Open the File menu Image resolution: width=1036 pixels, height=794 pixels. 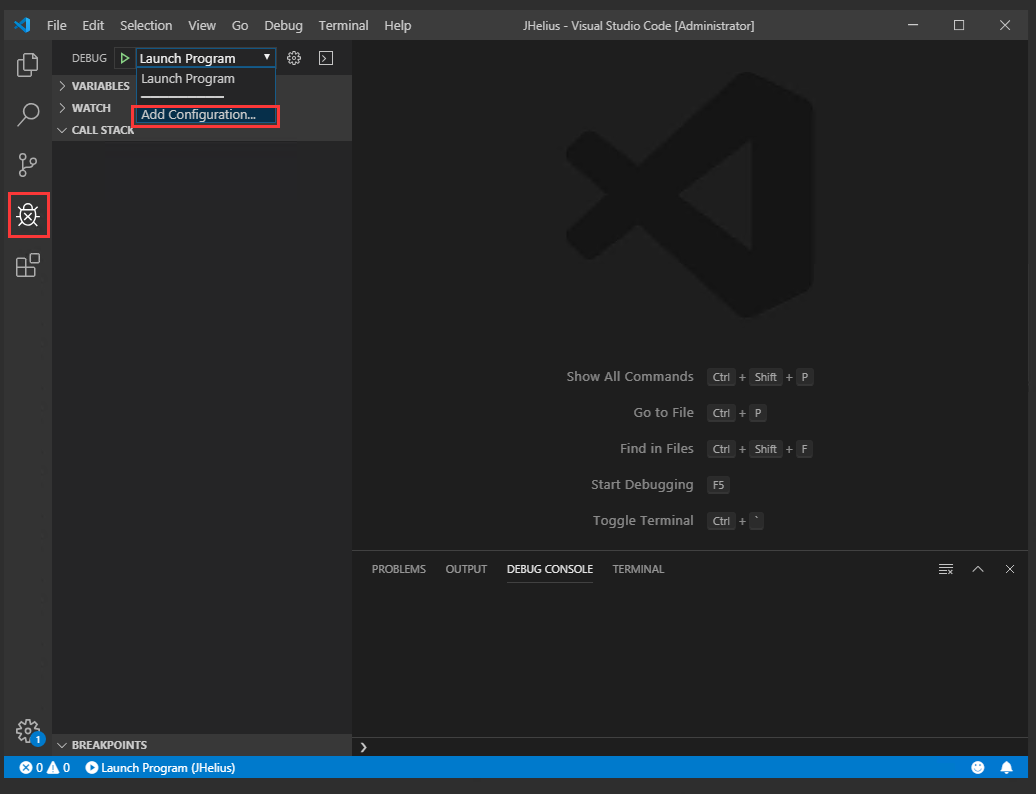[x=57, y=25]
